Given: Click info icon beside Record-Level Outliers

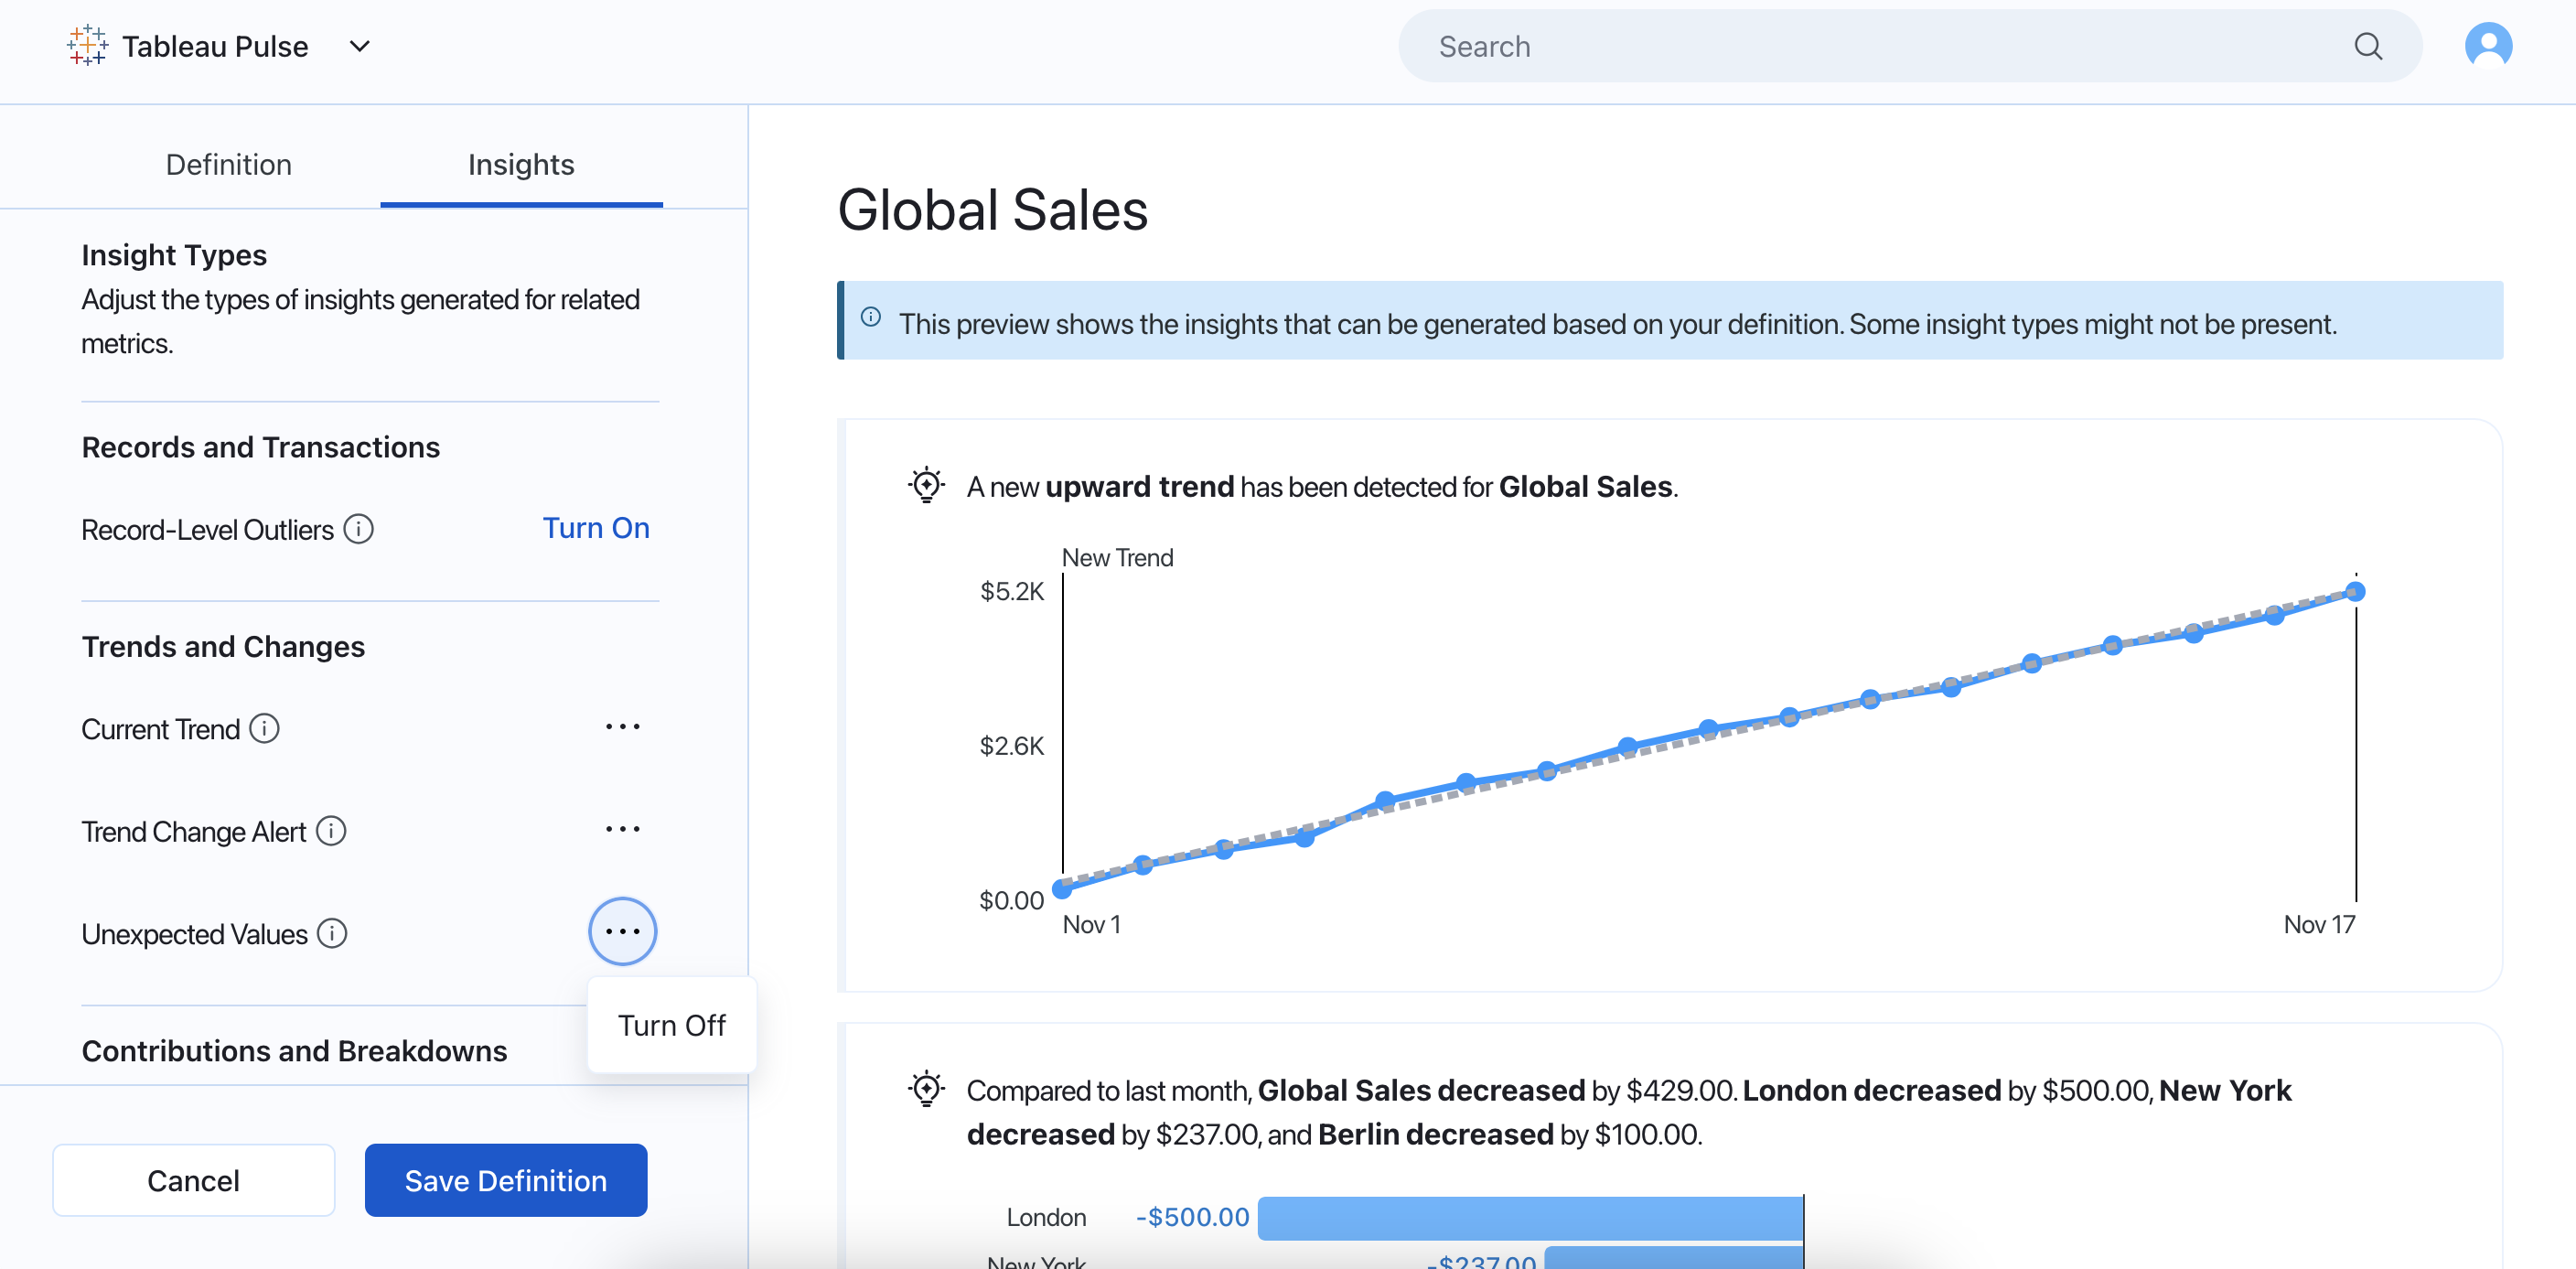Looking at the screenshot, I should [x=358, y=528].
